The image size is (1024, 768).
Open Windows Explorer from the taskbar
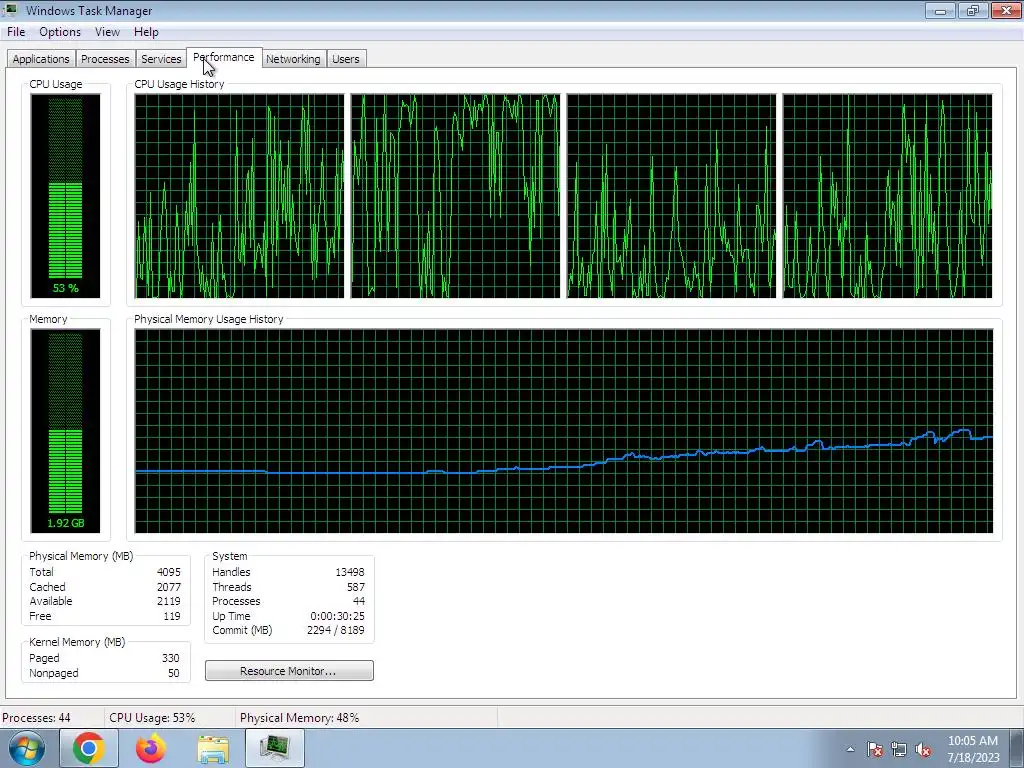pyautogui.click(x=213, y=748)
